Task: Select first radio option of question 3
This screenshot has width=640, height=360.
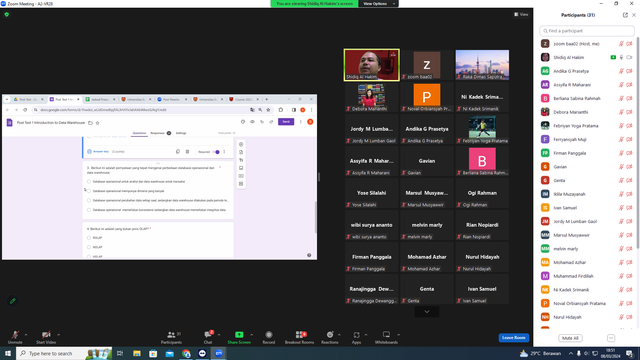Action: point(89,181)
